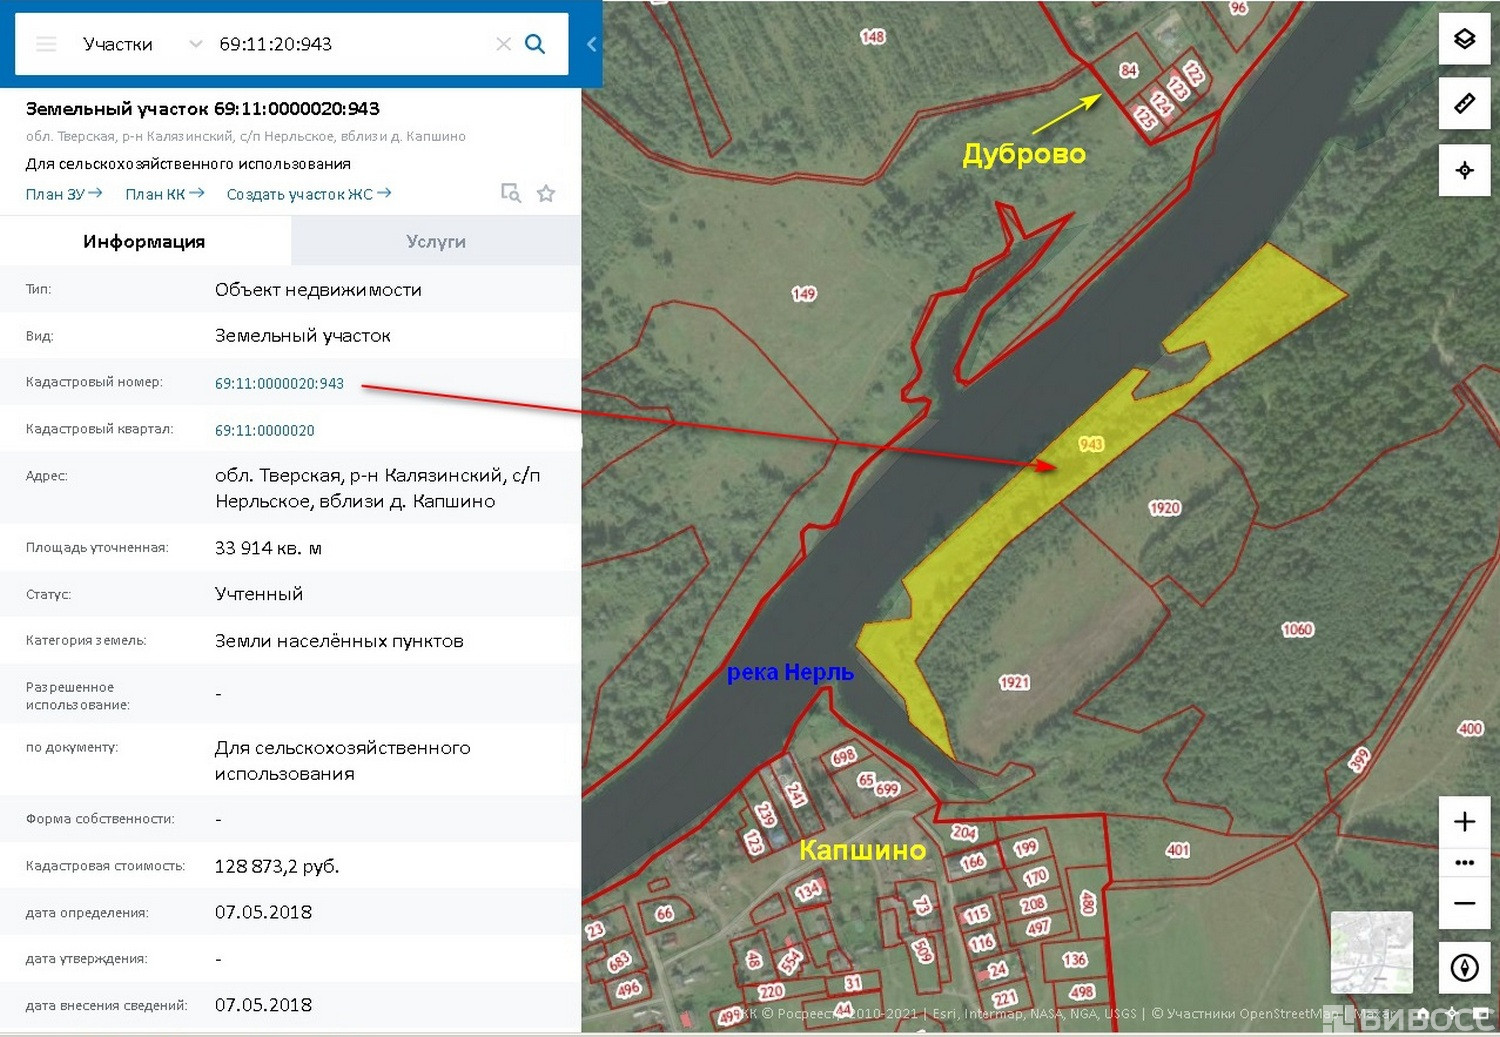Click parcel label 400 on the map
Screen dimensions: 1500x1037
pos(1470,728)
